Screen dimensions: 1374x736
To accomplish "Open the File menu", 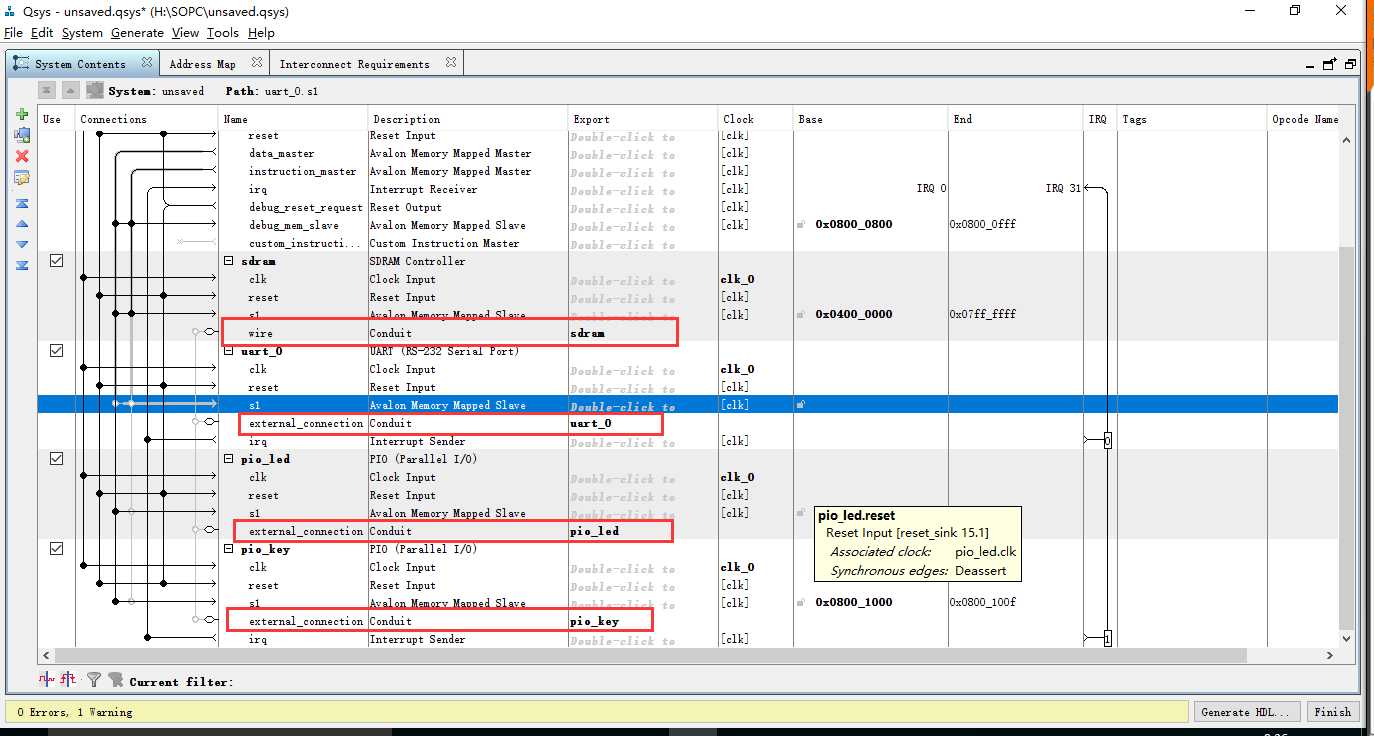I will pyautogui.click(x=13, y=33).
